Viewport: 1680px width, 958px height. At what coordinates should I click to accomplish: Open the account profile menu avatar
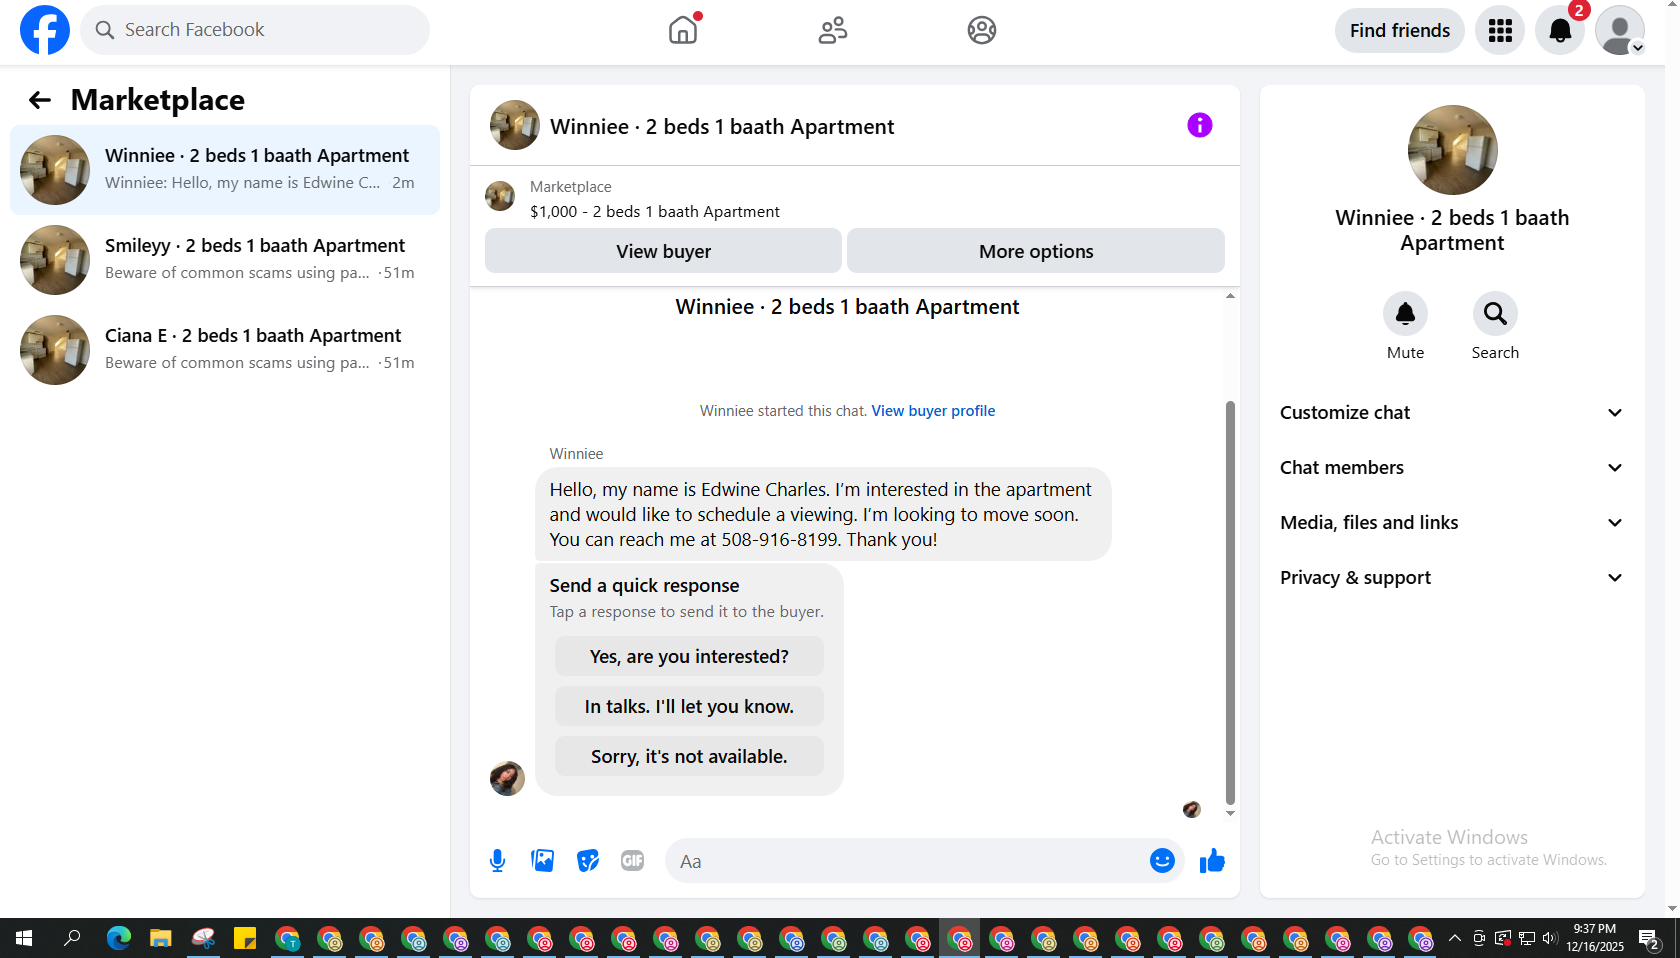1620,30
